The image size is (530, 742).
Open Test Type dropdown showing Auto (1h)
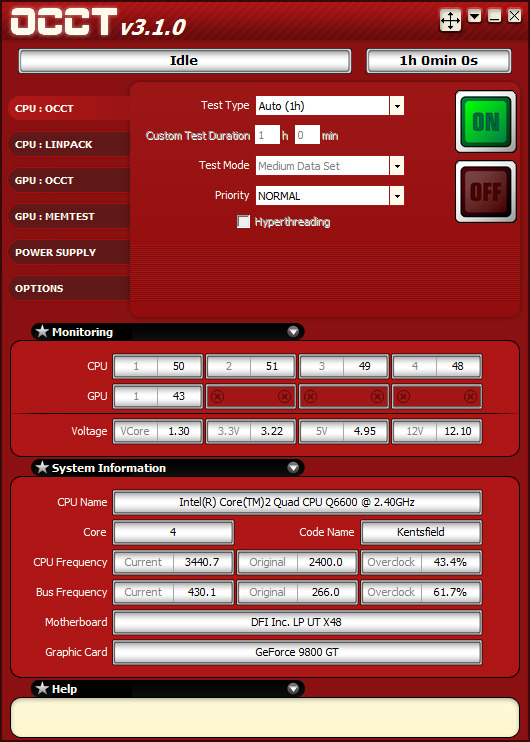click(x=330, y=106)
